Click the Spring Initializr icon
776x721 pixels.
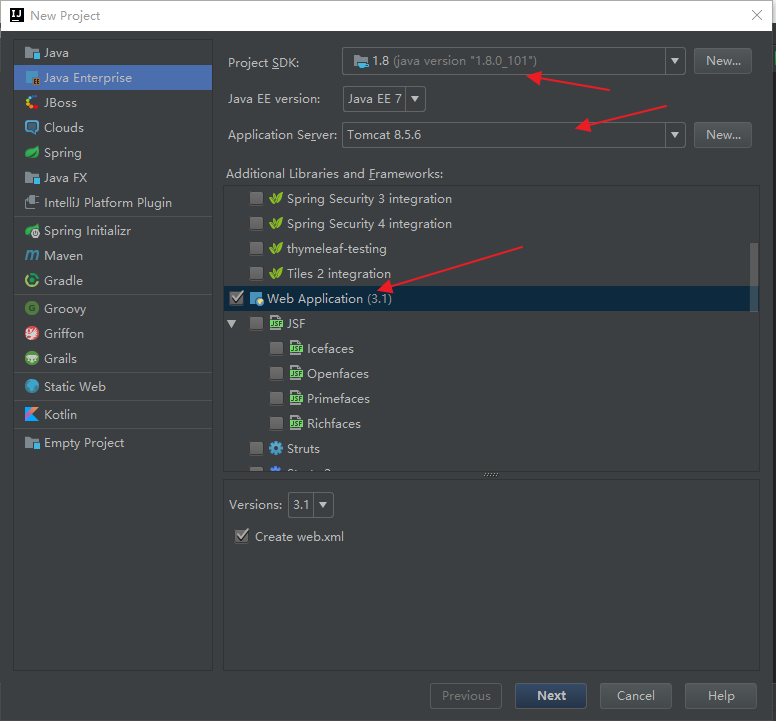[32, 231]
